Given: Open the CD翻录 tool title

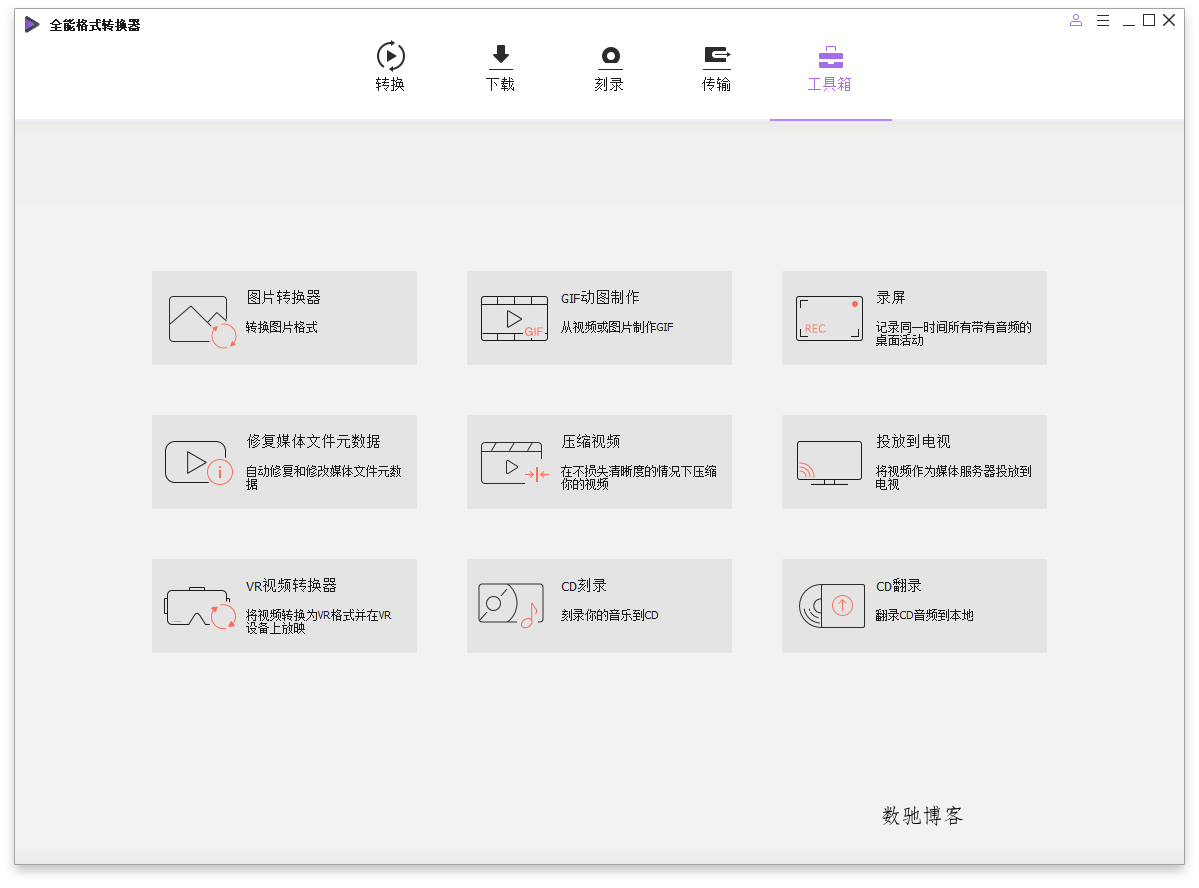Looking at the screenshot, I should coord(899,585).
